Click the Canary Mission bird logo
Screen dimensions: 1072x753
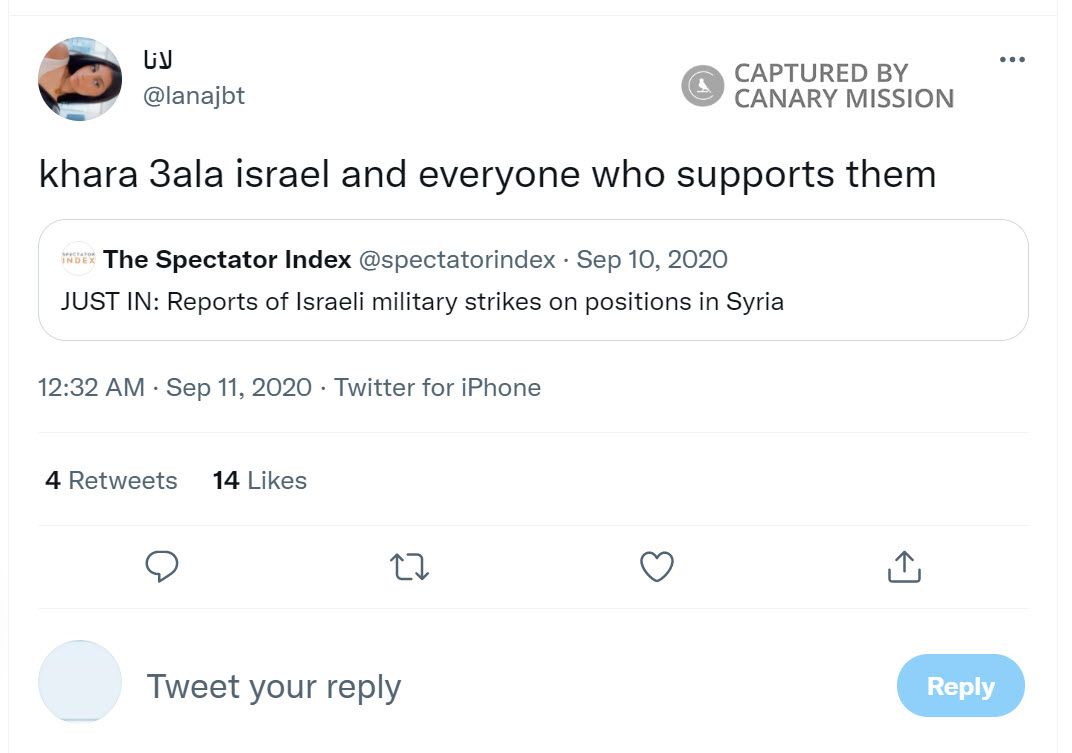pyautogui.click(x=702, y=86)
